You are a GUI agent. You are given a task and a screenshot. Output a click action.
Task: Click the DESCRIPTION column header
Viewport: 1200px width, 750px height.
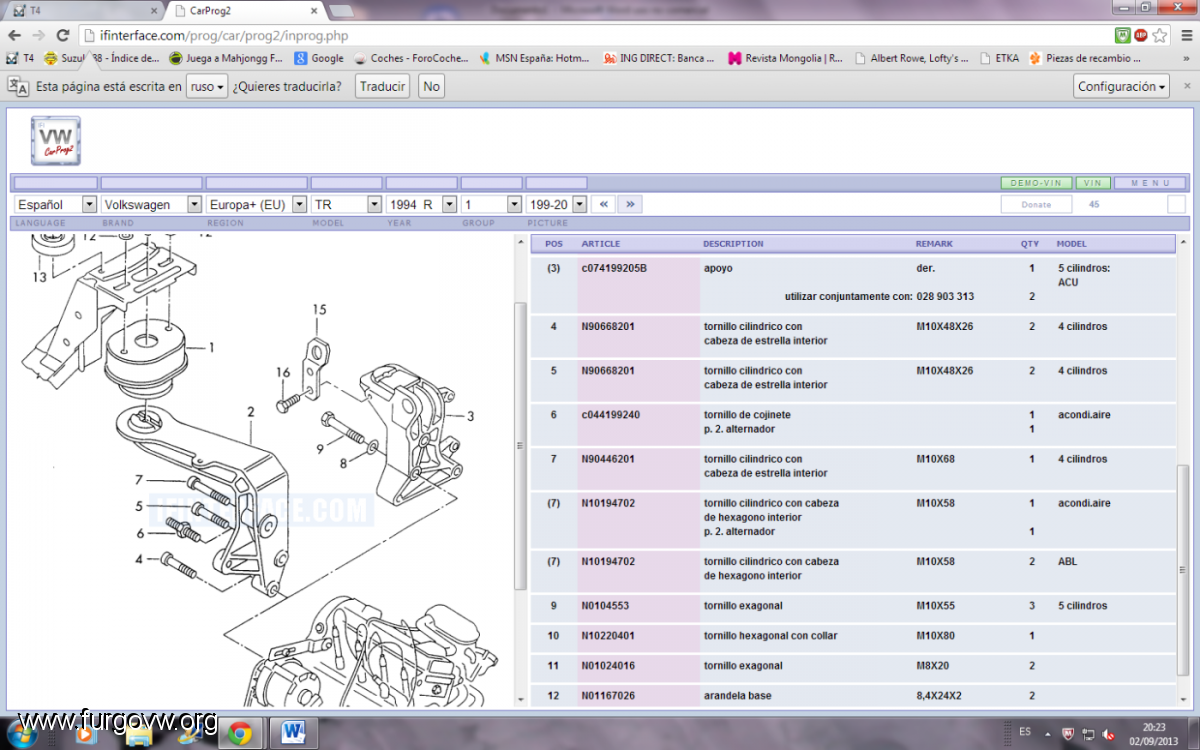pyautogui.click(x=733, y=244)
